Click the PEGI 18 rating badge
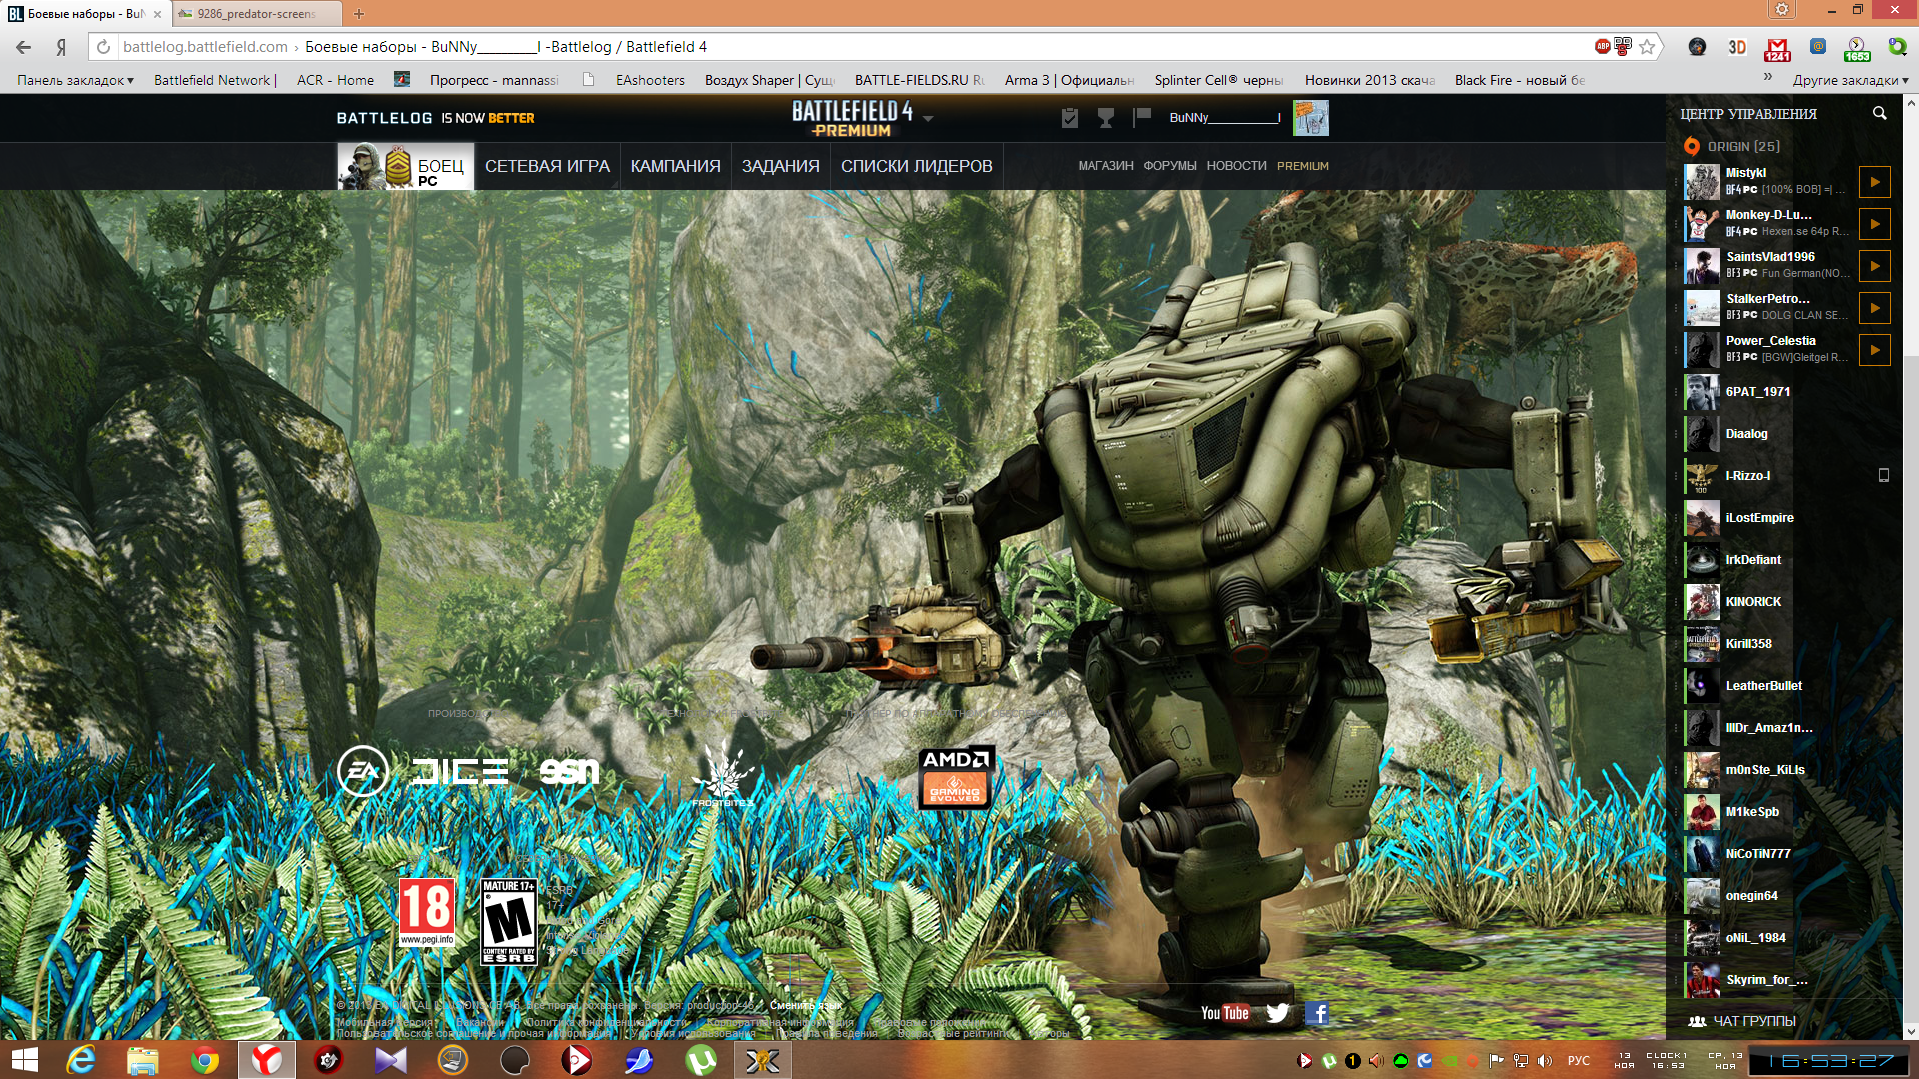 (x=427, y=912)
